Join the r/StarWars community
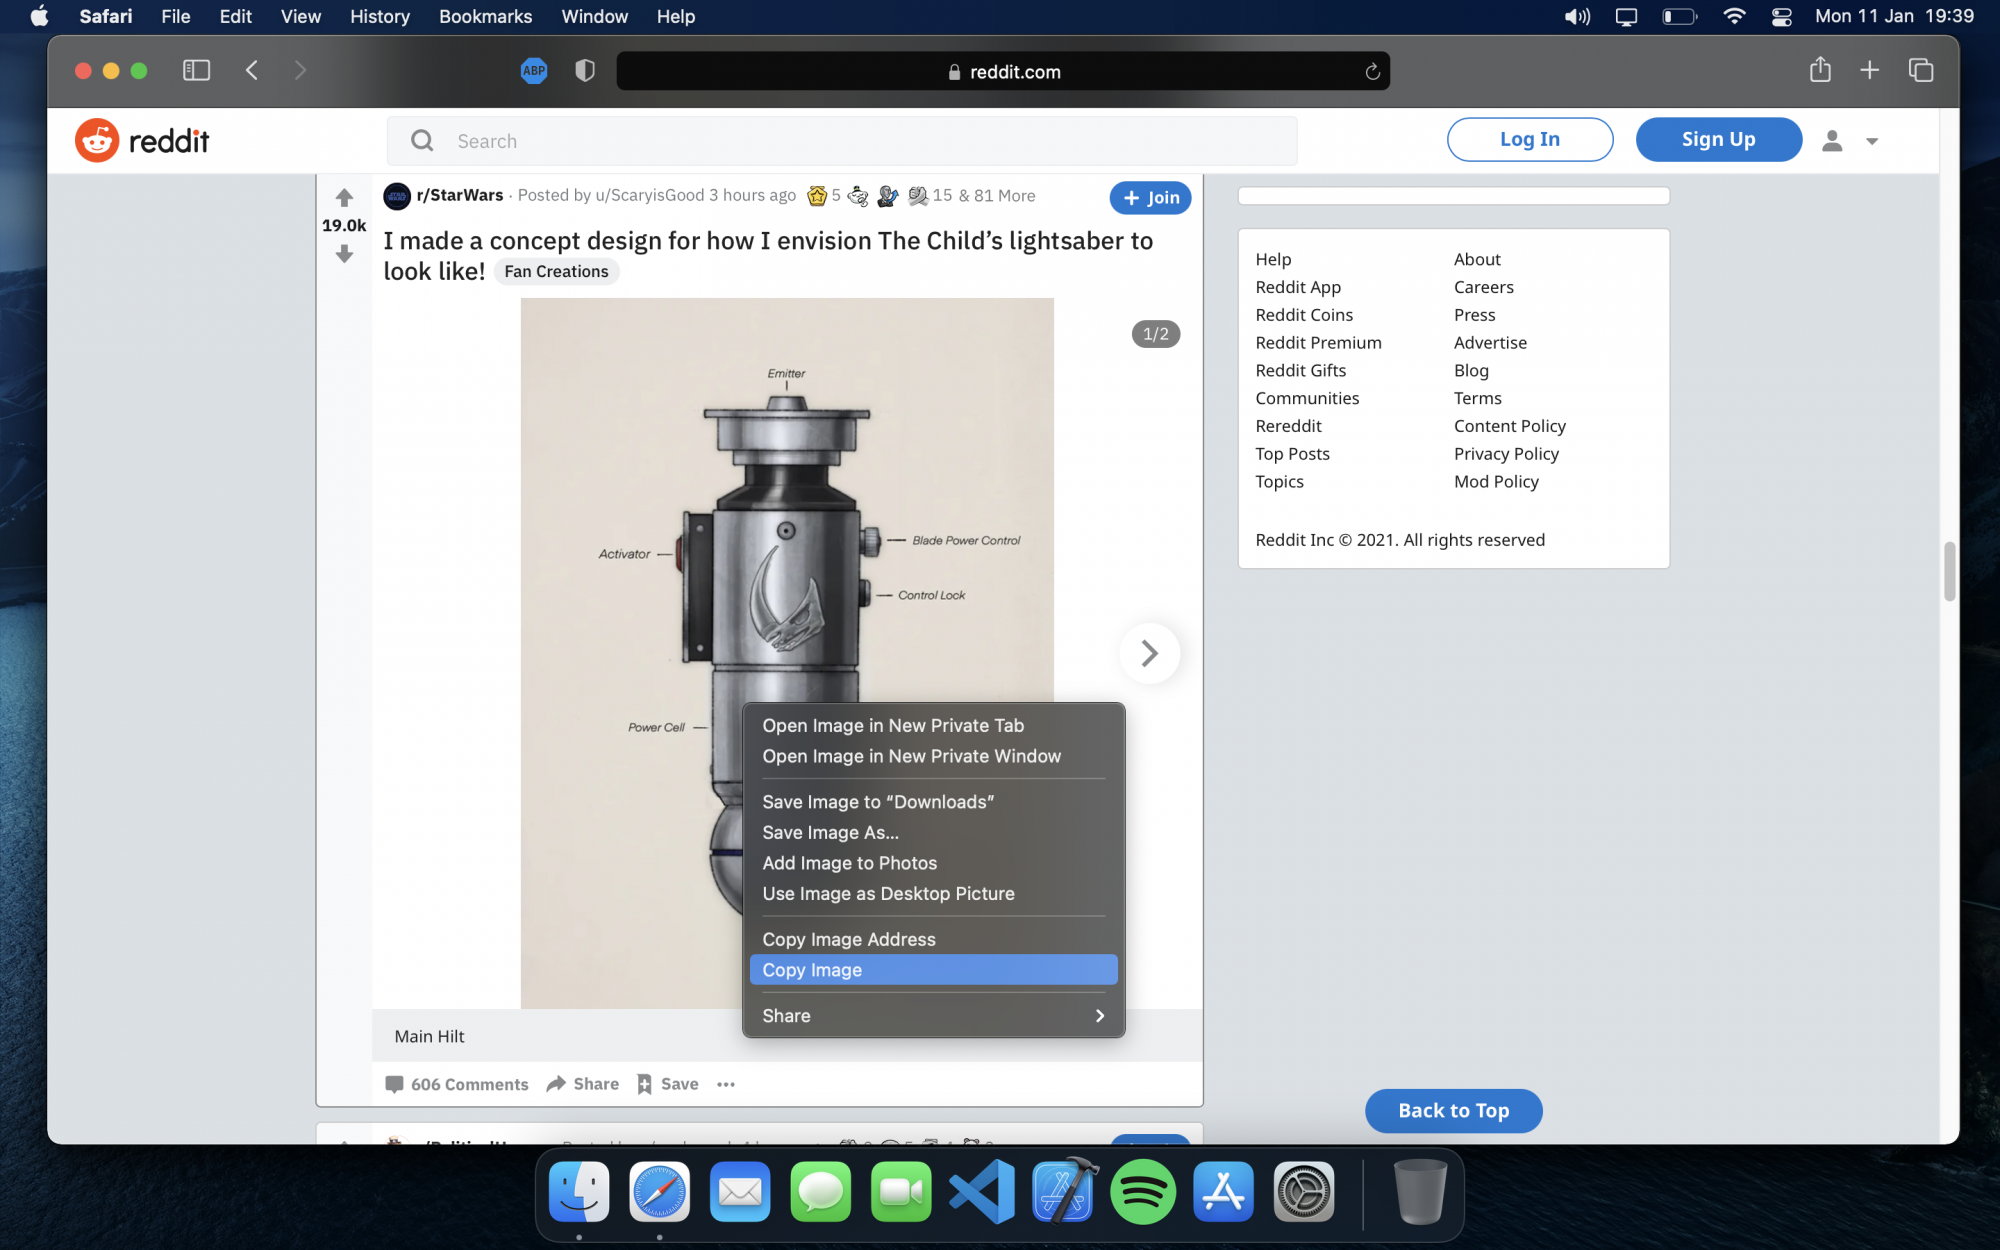The width and height of the screenshot is (2000, 1250). pos(1150,198)
